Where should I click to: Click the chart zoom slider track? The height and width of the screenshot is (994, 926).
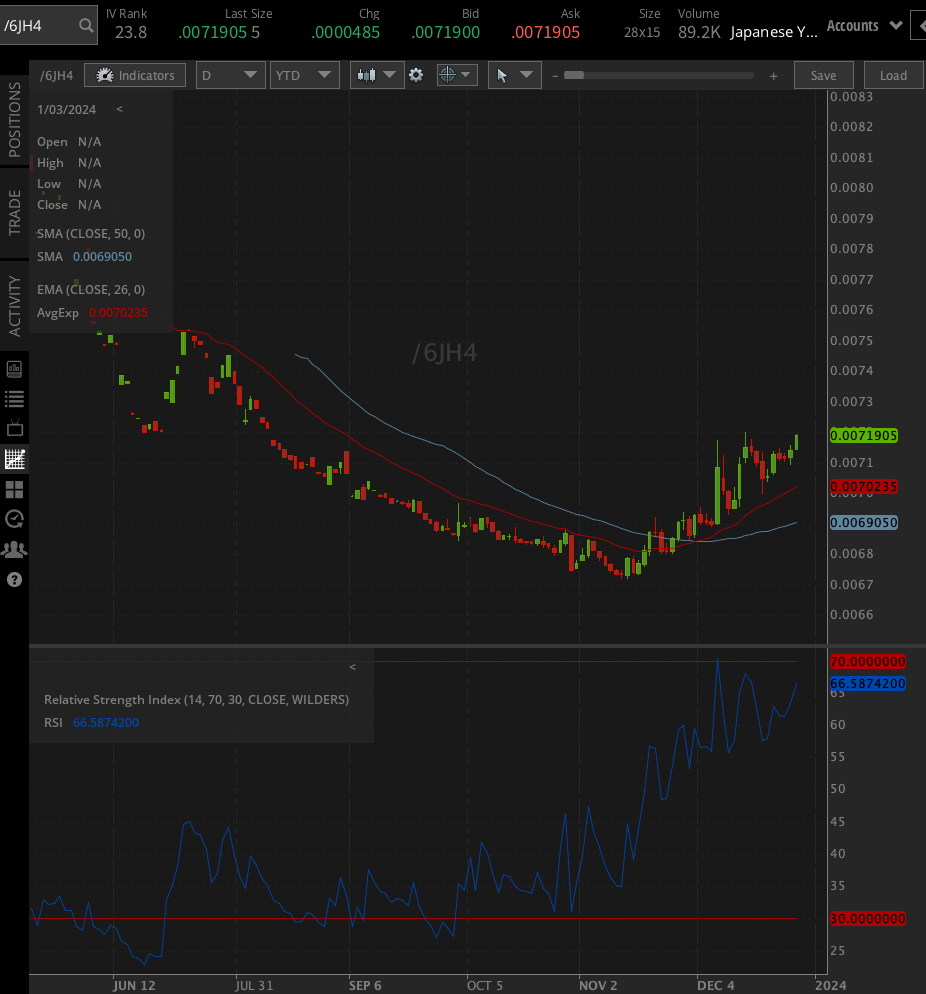(x=664, y=75)
